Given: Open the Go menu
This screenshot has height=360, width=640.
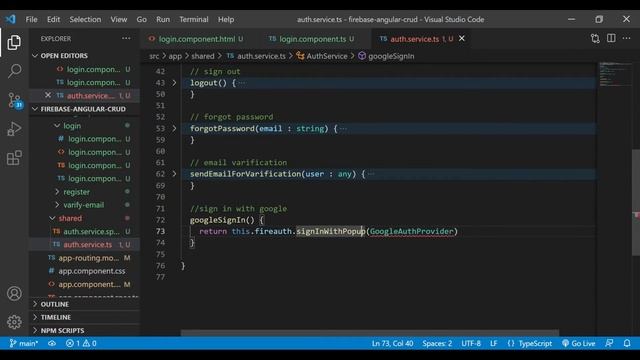Looking at the screenshot, I should pos(142,19).
